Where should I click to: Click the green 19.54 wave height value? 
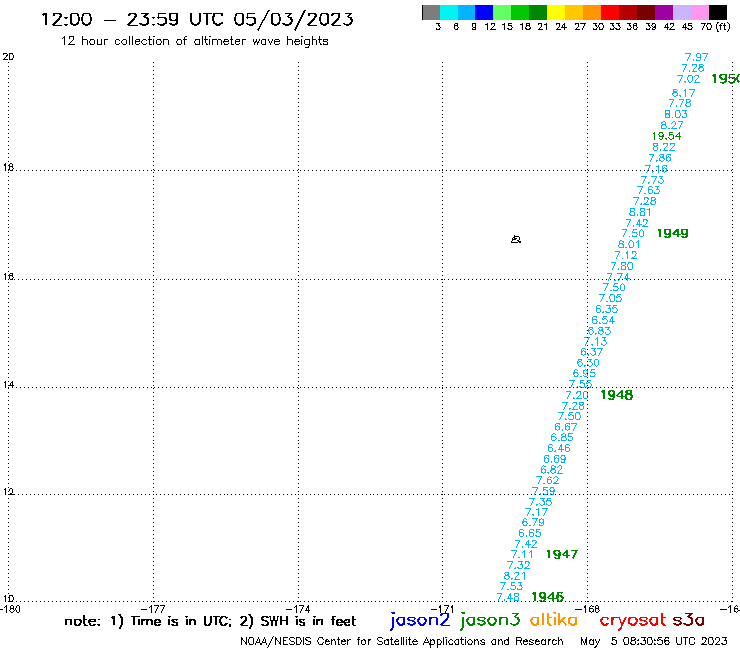(x=666, y=136)
